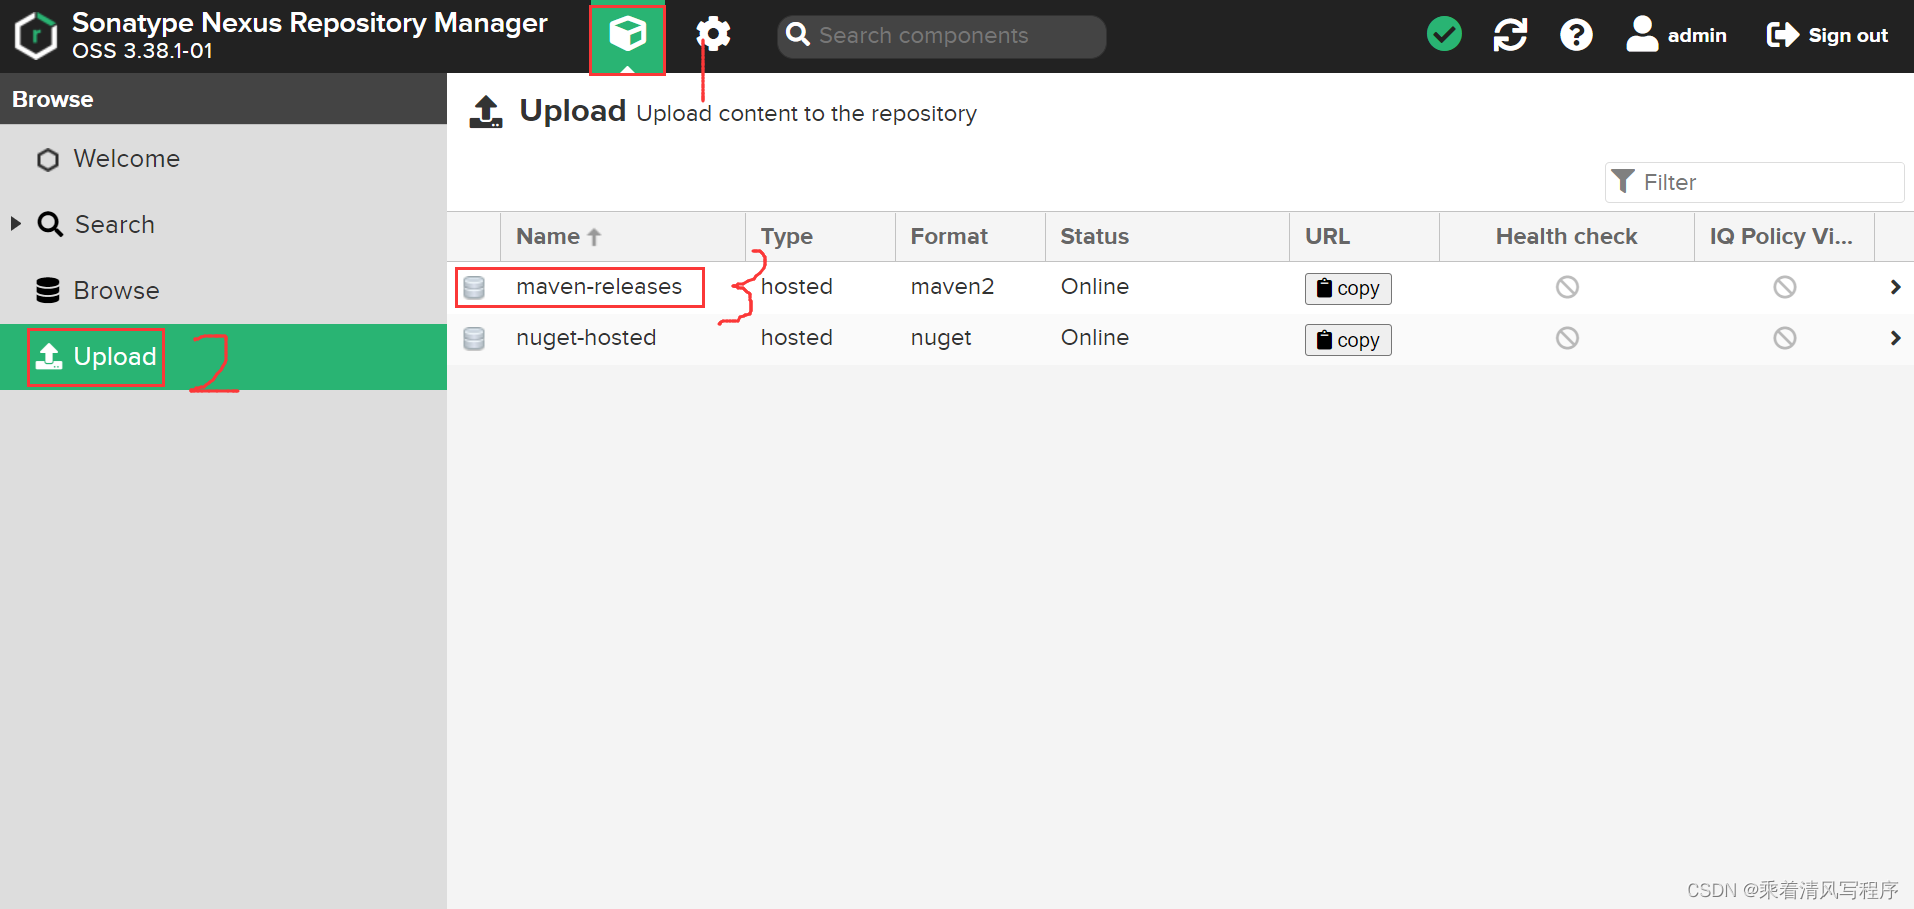Click maven-releases IQ policy disabled icon

click(1785, 287)
